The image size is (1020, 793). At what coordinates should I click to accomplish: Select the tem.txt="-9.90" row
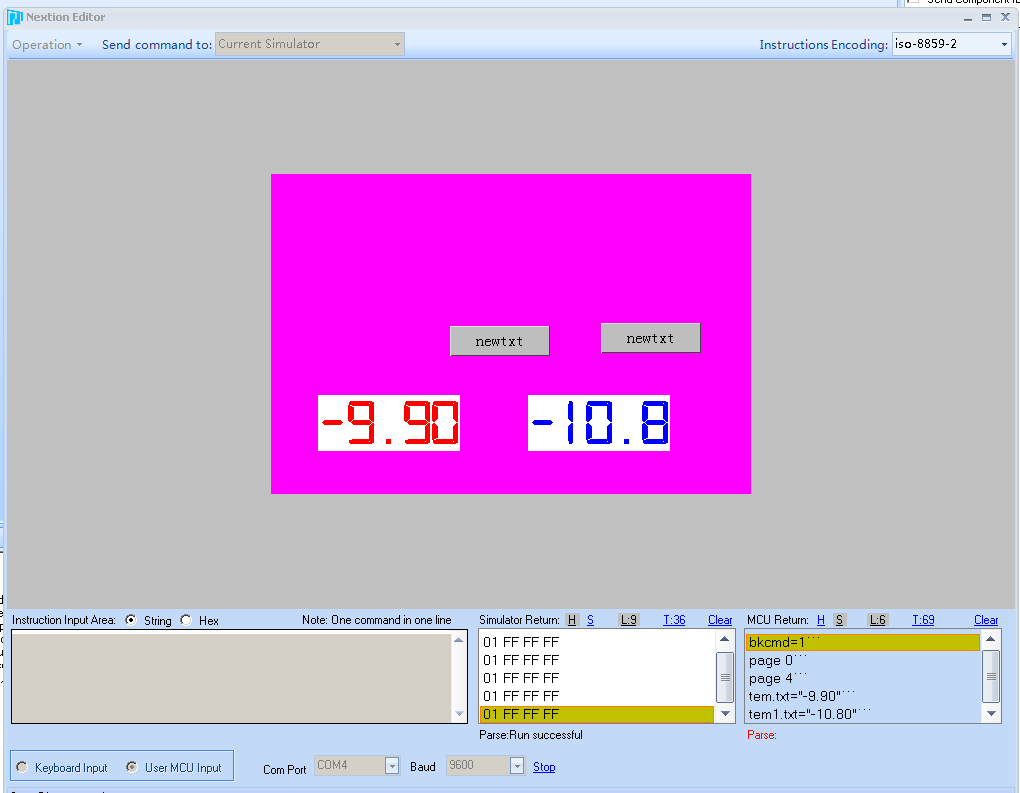(863, 696)
